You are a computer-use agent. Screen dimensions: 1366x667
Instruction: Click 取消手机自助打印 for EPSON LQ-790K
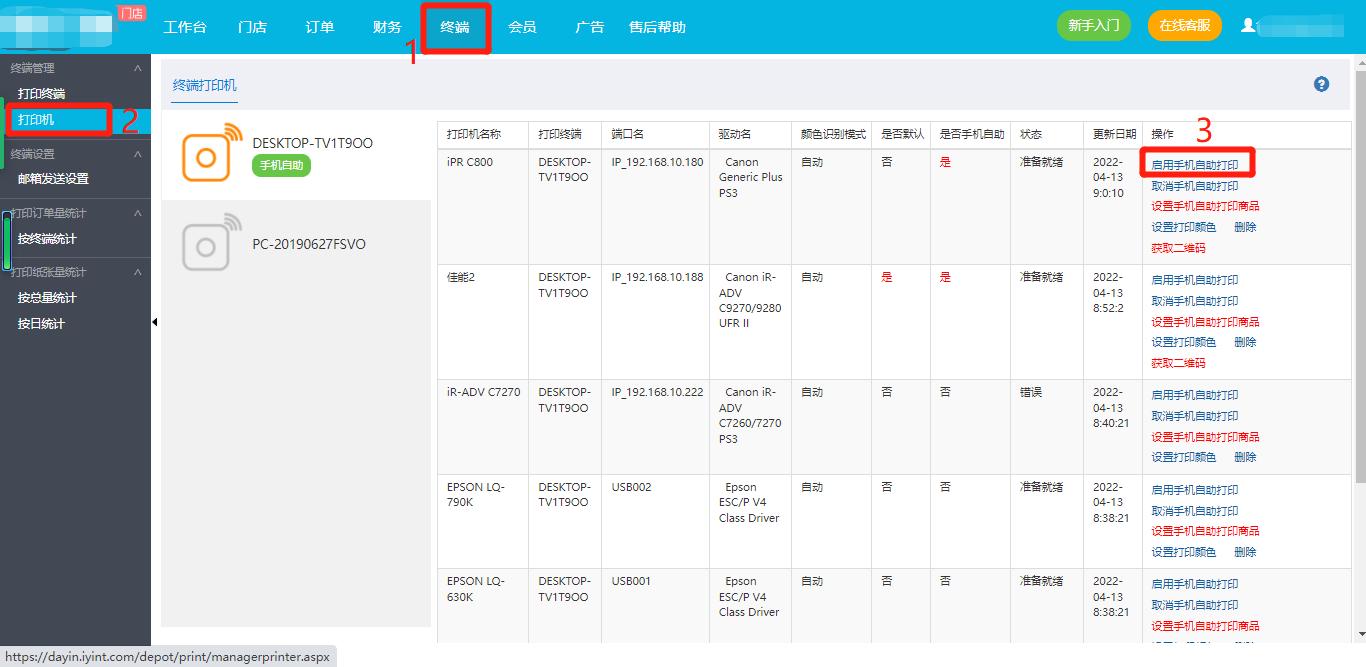point(1195,511)
